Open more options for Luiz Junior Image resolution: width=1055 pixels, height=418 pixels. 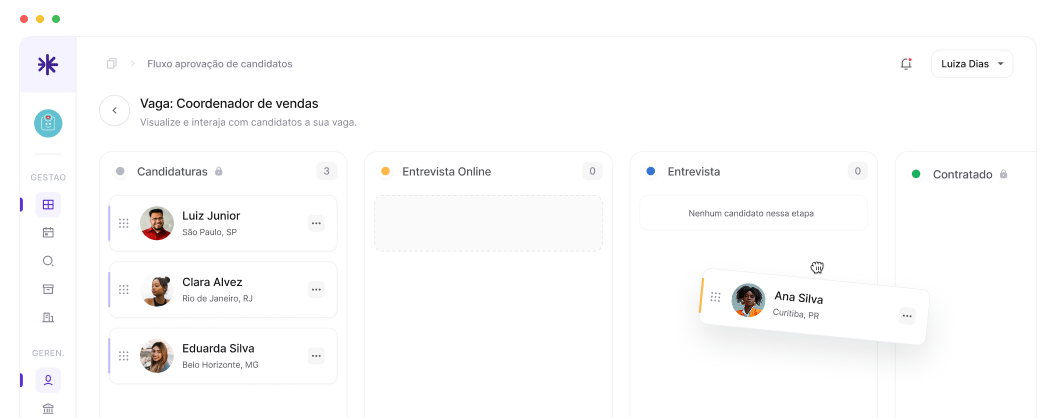[316, 223]
